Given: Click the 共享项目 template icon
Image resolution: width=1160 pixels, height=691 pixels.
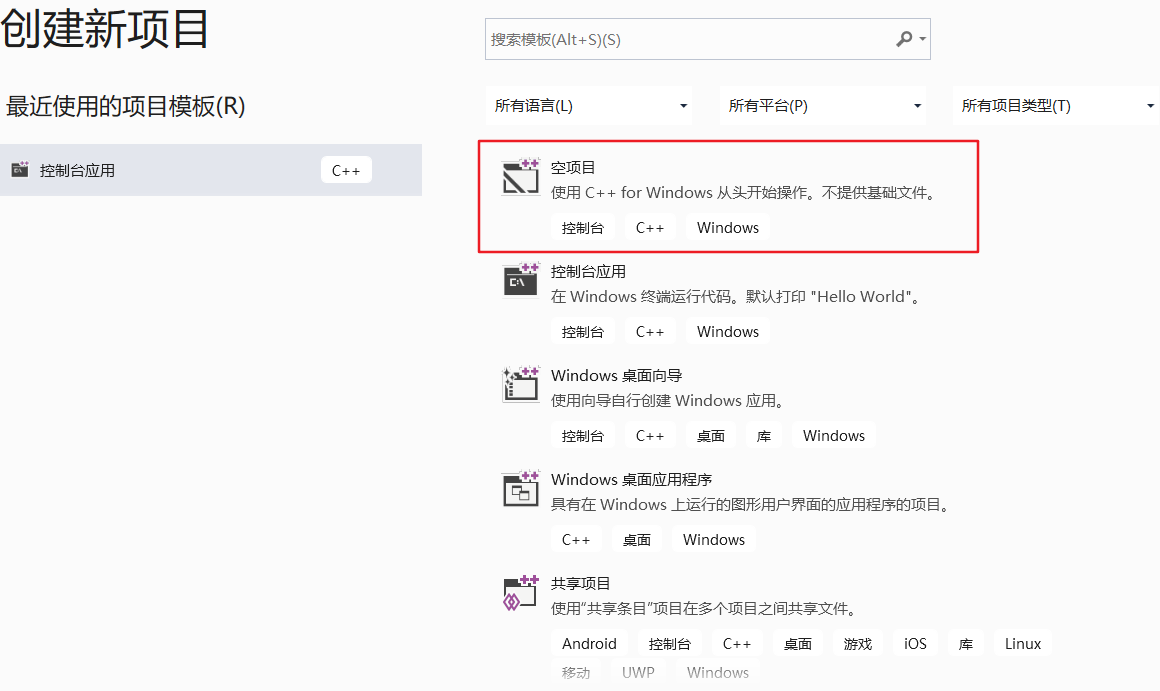Looking at the screenshot, I should [520, 594].
